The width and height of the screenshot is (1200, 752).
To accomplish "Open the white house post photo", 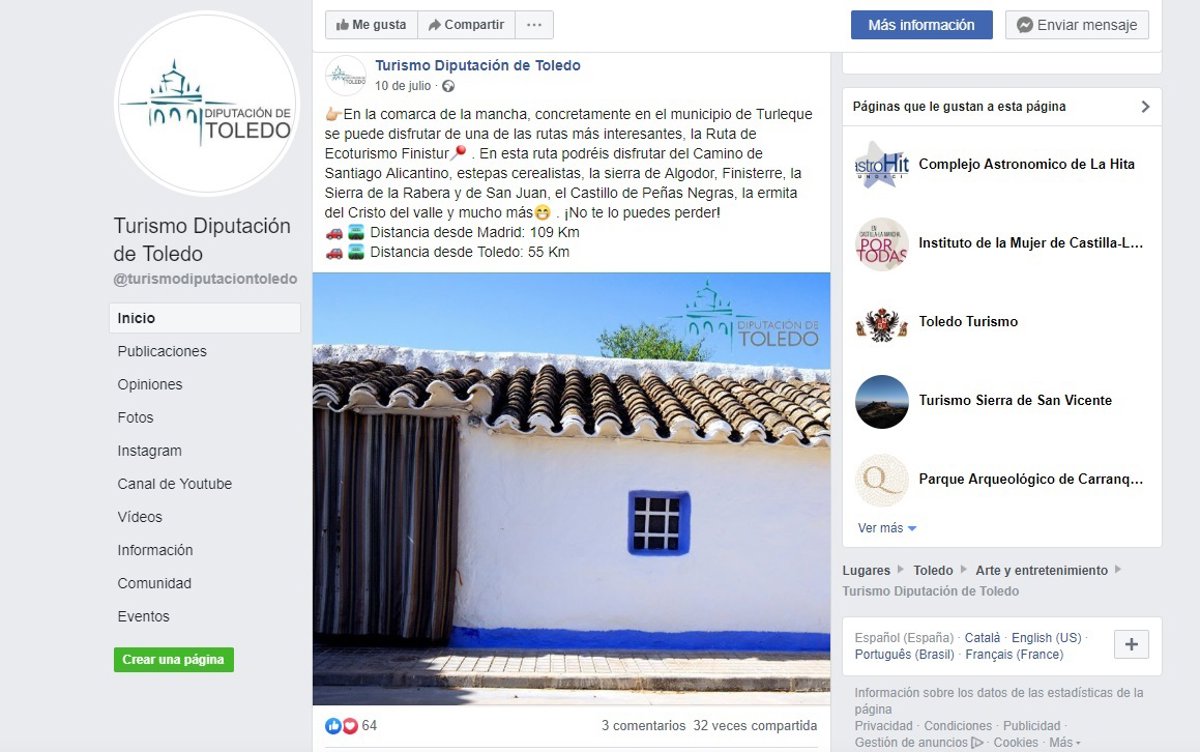I will [571, 489].
